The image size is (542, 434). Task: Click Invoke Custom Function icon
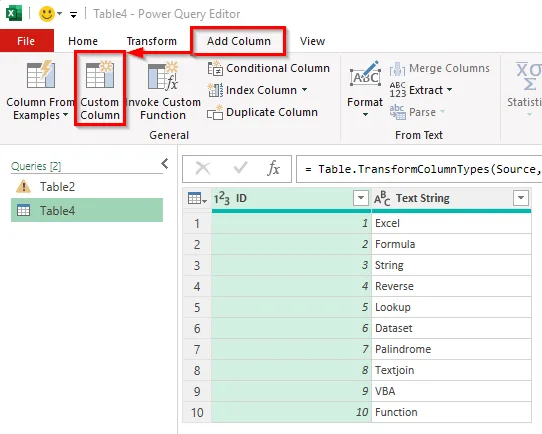tap(162, 75)
